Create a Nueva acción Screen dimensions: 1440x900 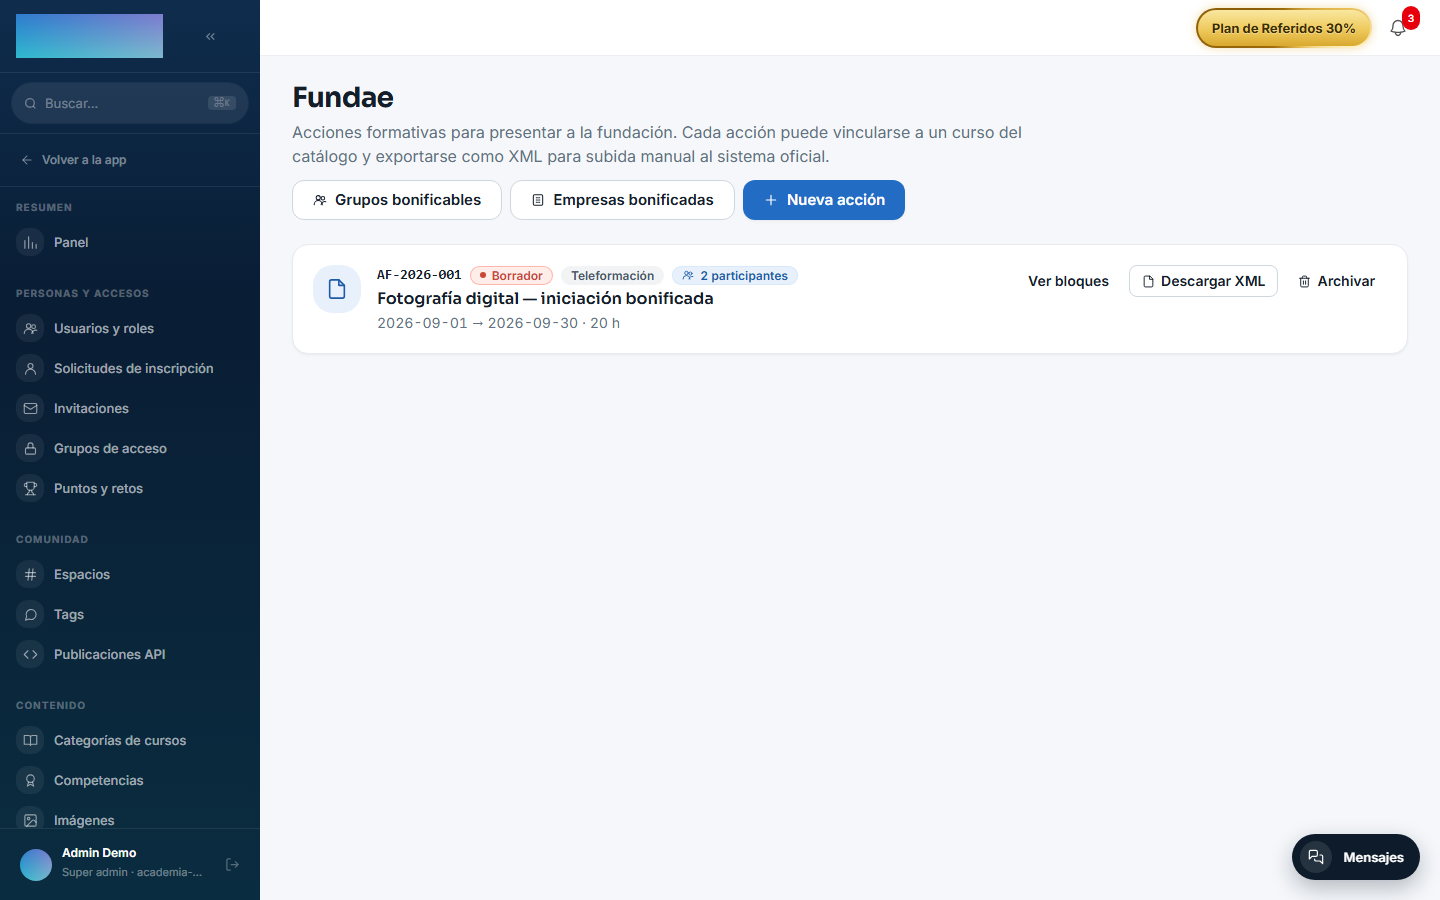824,200
